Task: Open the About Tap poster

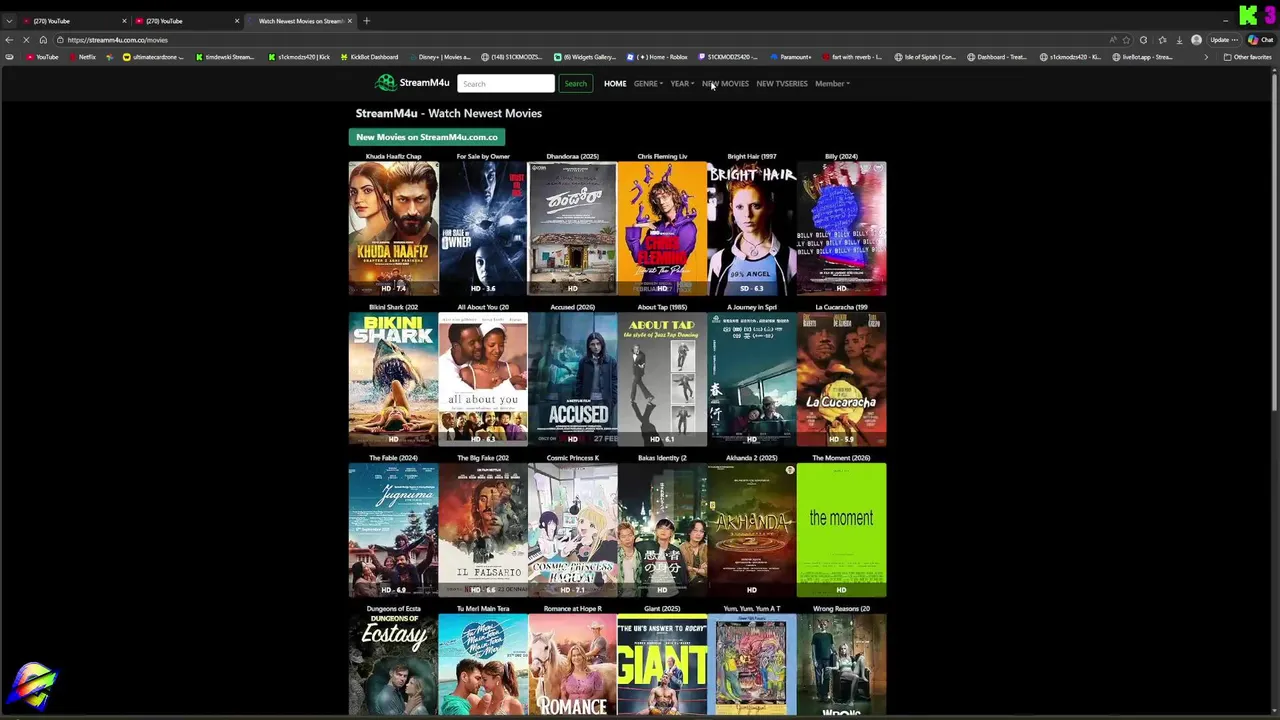Action: pyautogui.click(x=662, y=379)
